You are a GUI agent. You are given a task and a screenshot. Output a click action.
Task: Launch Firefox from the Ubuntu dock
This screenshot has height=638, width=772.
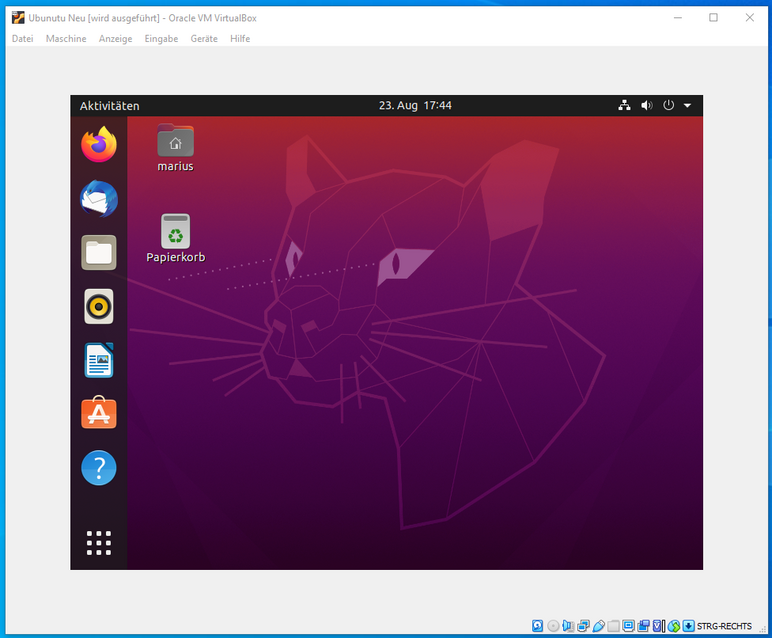[99, 145]
